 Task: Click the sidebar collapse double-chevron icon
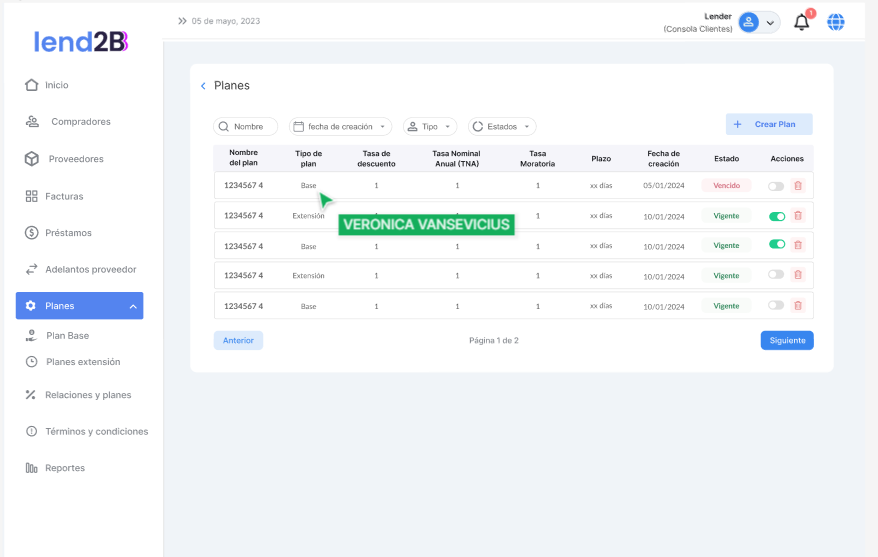(x=182, y=21)
